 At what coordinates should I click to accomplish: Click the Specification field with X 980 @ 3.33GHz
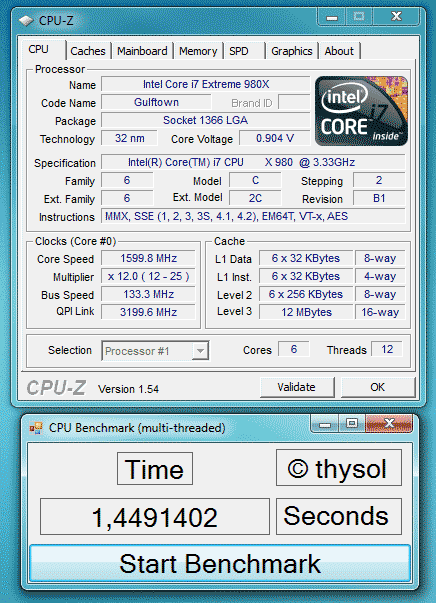coord(253,162)
